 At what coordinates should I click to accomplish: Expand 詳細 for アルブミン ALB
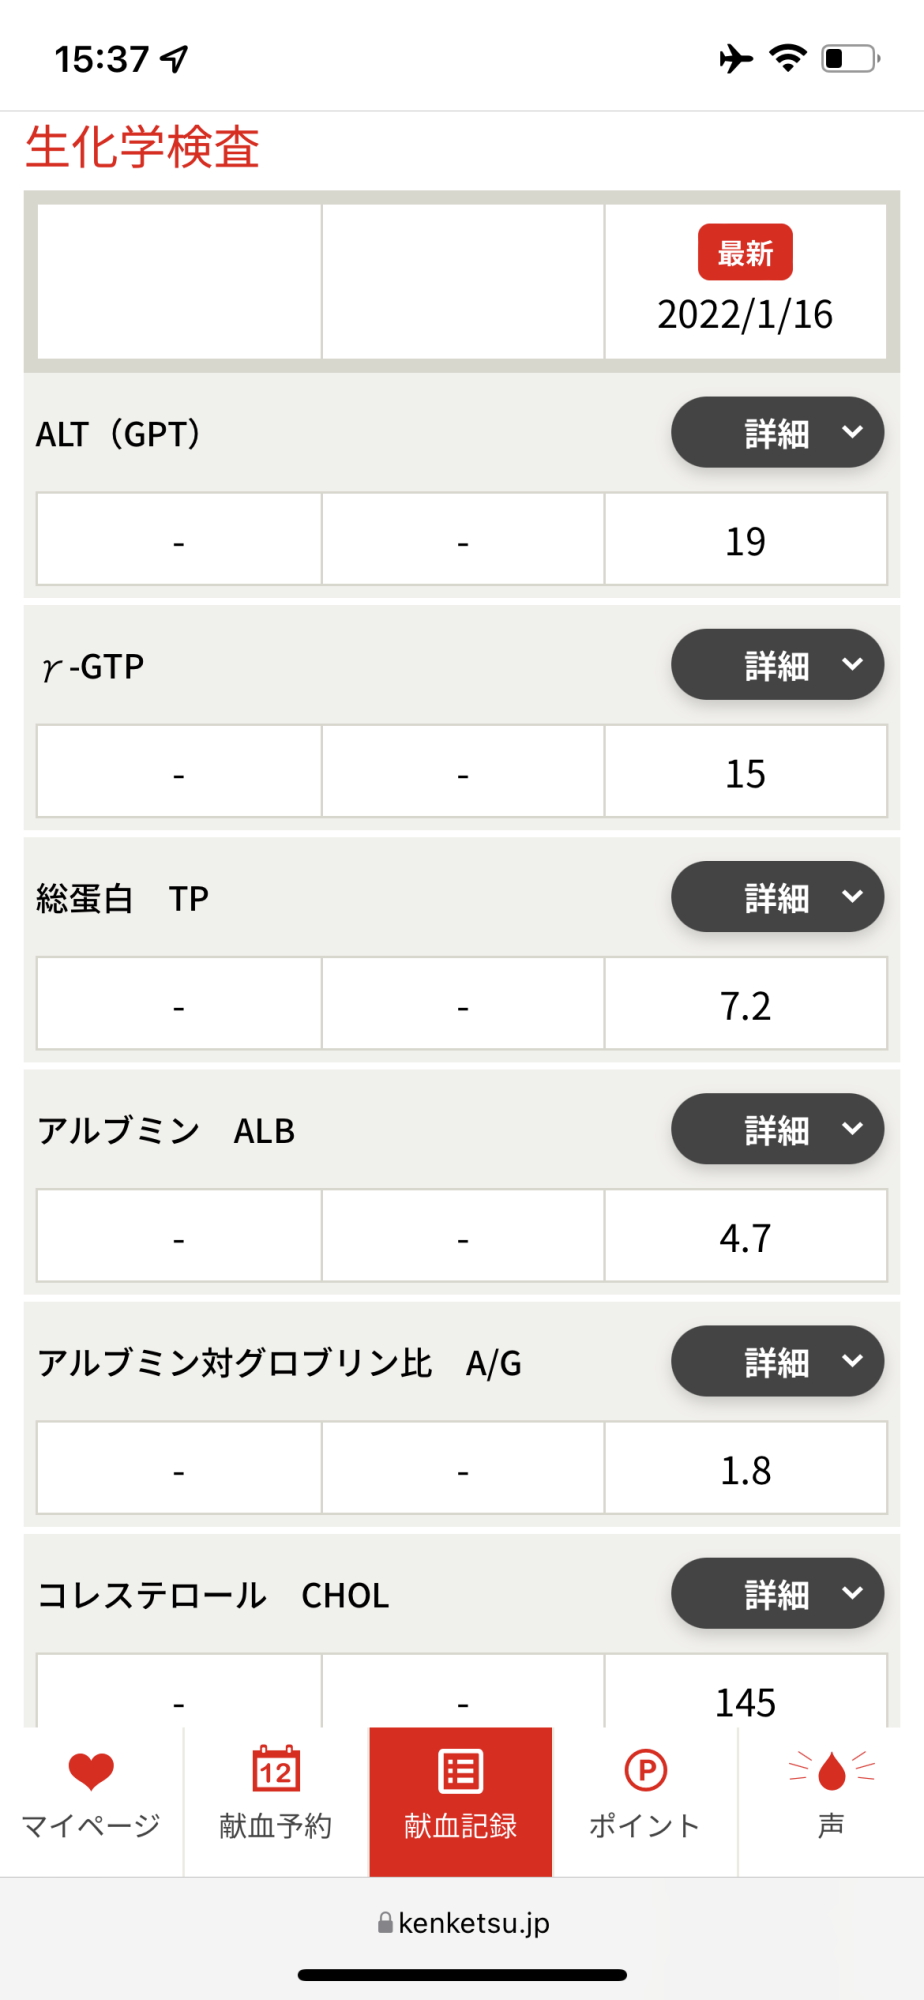[x=777, y=1128]
